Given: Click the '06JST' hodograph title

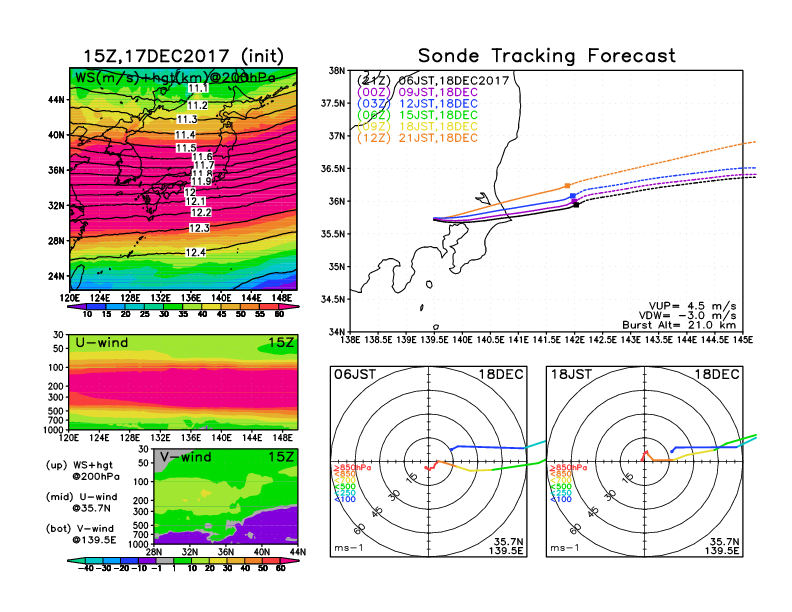Looking at the screenshot, I should pos(355,374).
